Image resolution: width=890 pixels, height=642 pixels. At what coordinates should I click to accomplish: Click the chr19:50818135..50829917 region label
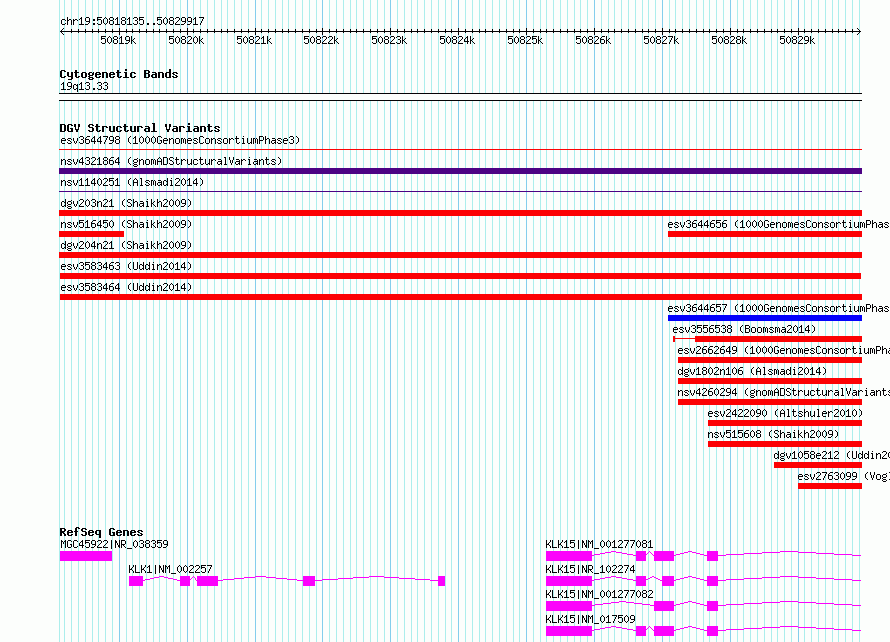132,21
